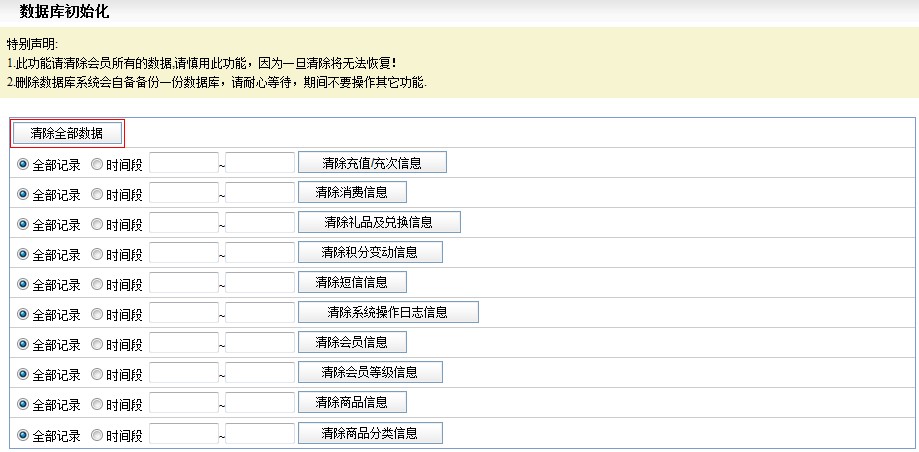The image size is (919, 452).
Task: Click the 清除积分变动信息 button
Action: click(x=370, y=252)
